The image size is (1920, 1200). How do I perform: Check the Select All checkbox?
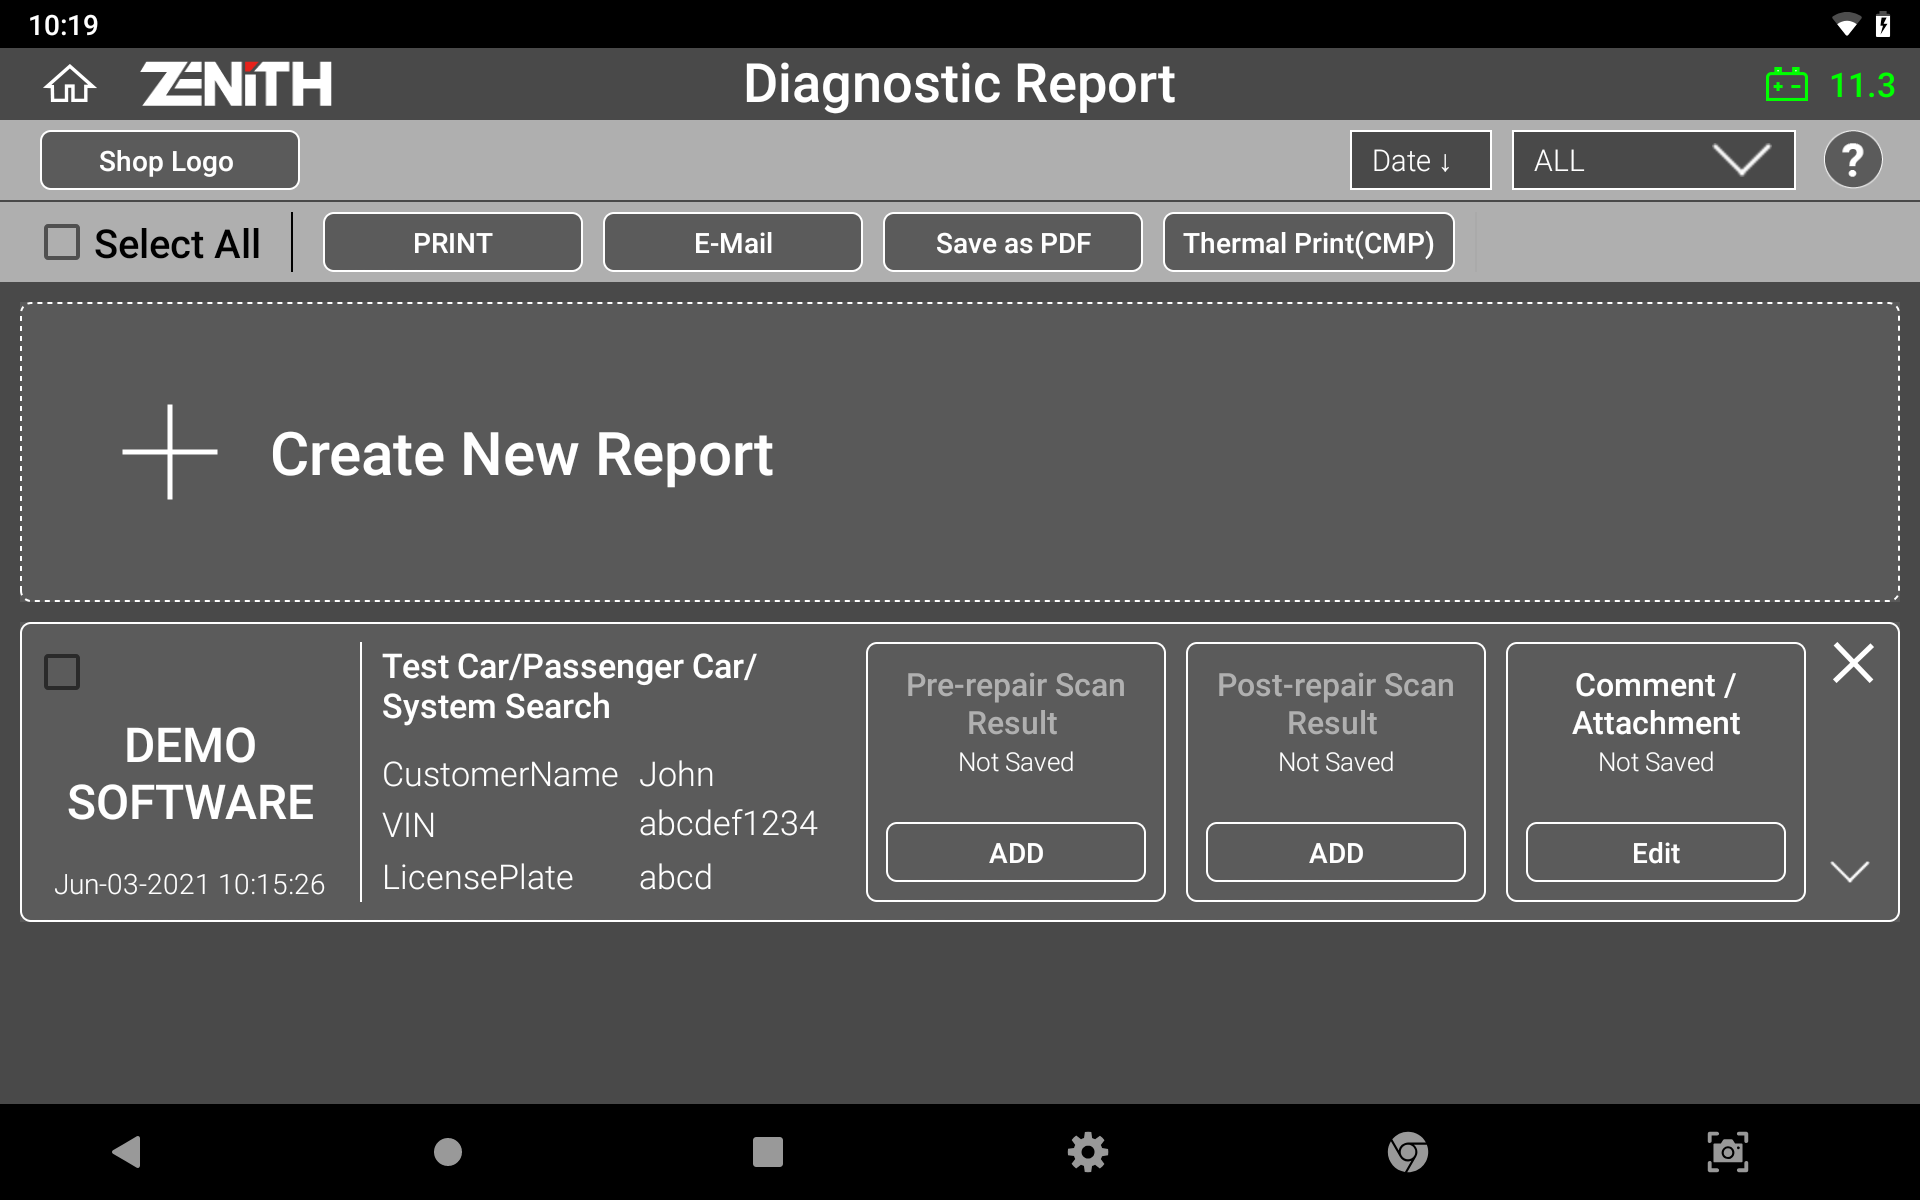(62, 242)
